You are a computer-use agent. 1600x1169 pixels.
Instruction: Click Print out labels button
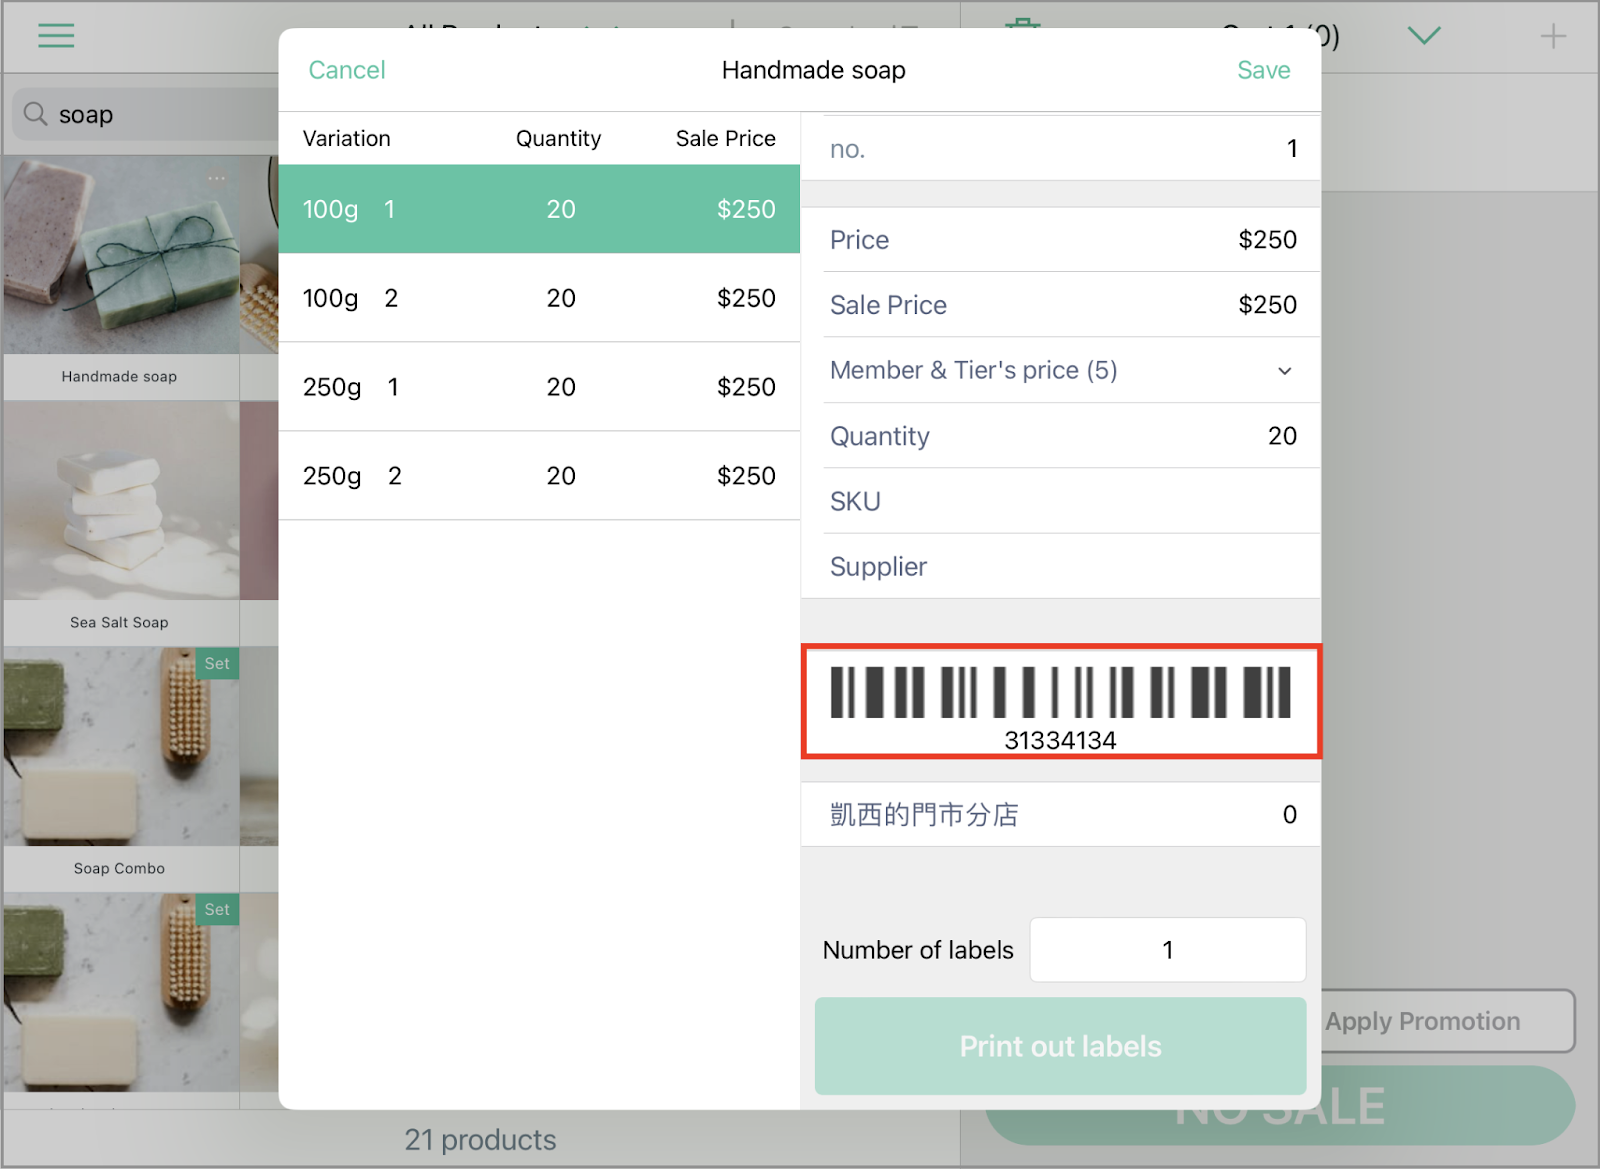(x=1060, y=1046)
